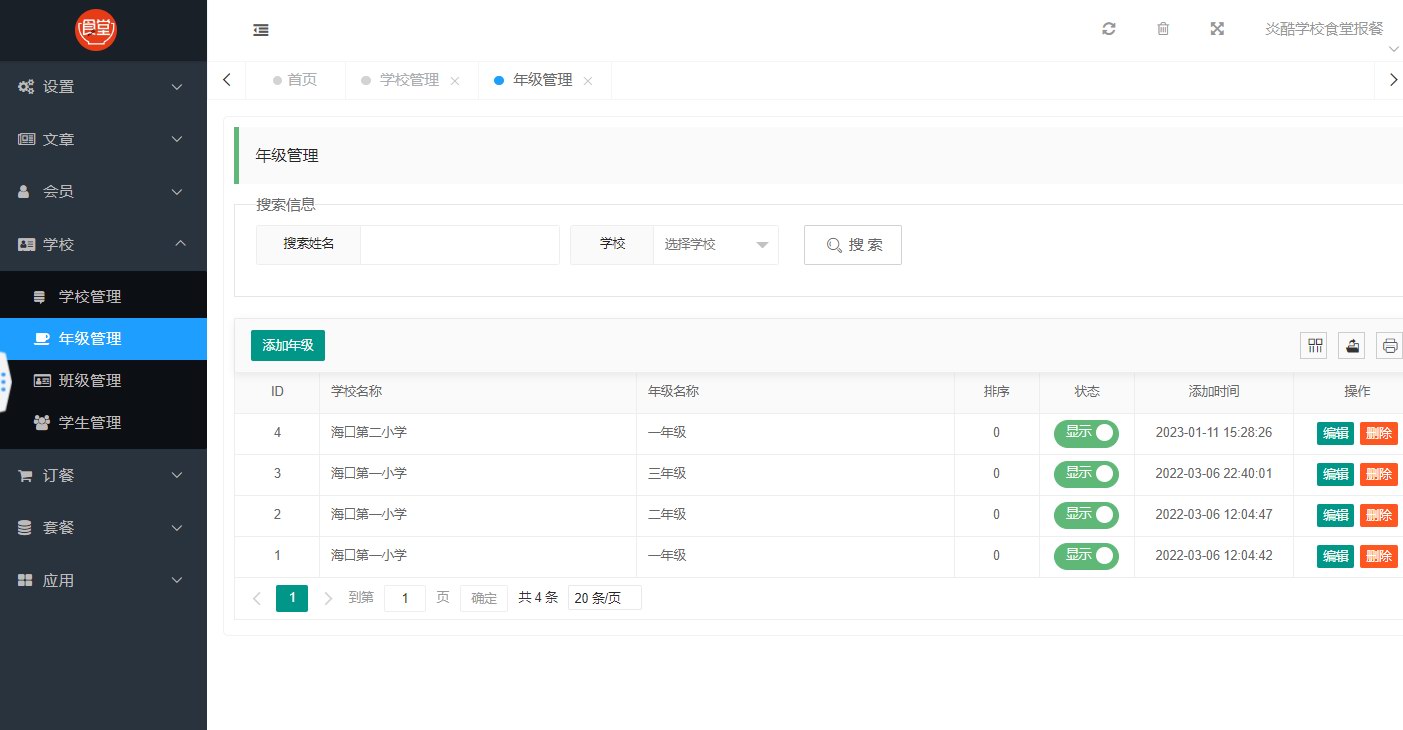Click the print table icon
Viewport: 1403px width, 730px height.
click(x=1389, y=346)
